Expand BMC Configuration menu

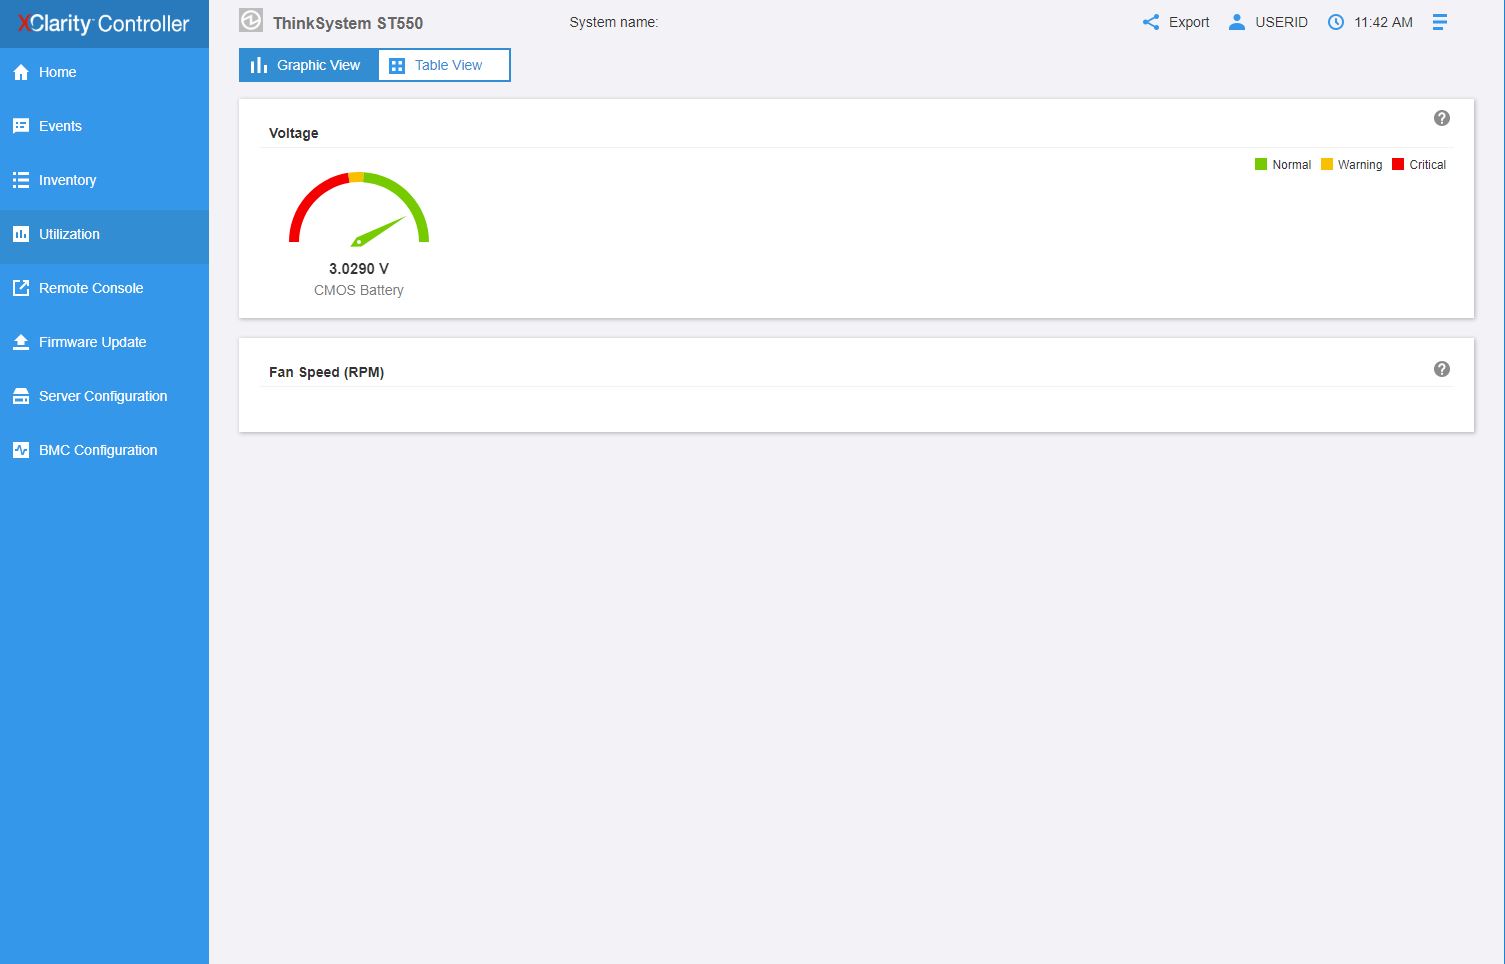[x=104, y=450]
